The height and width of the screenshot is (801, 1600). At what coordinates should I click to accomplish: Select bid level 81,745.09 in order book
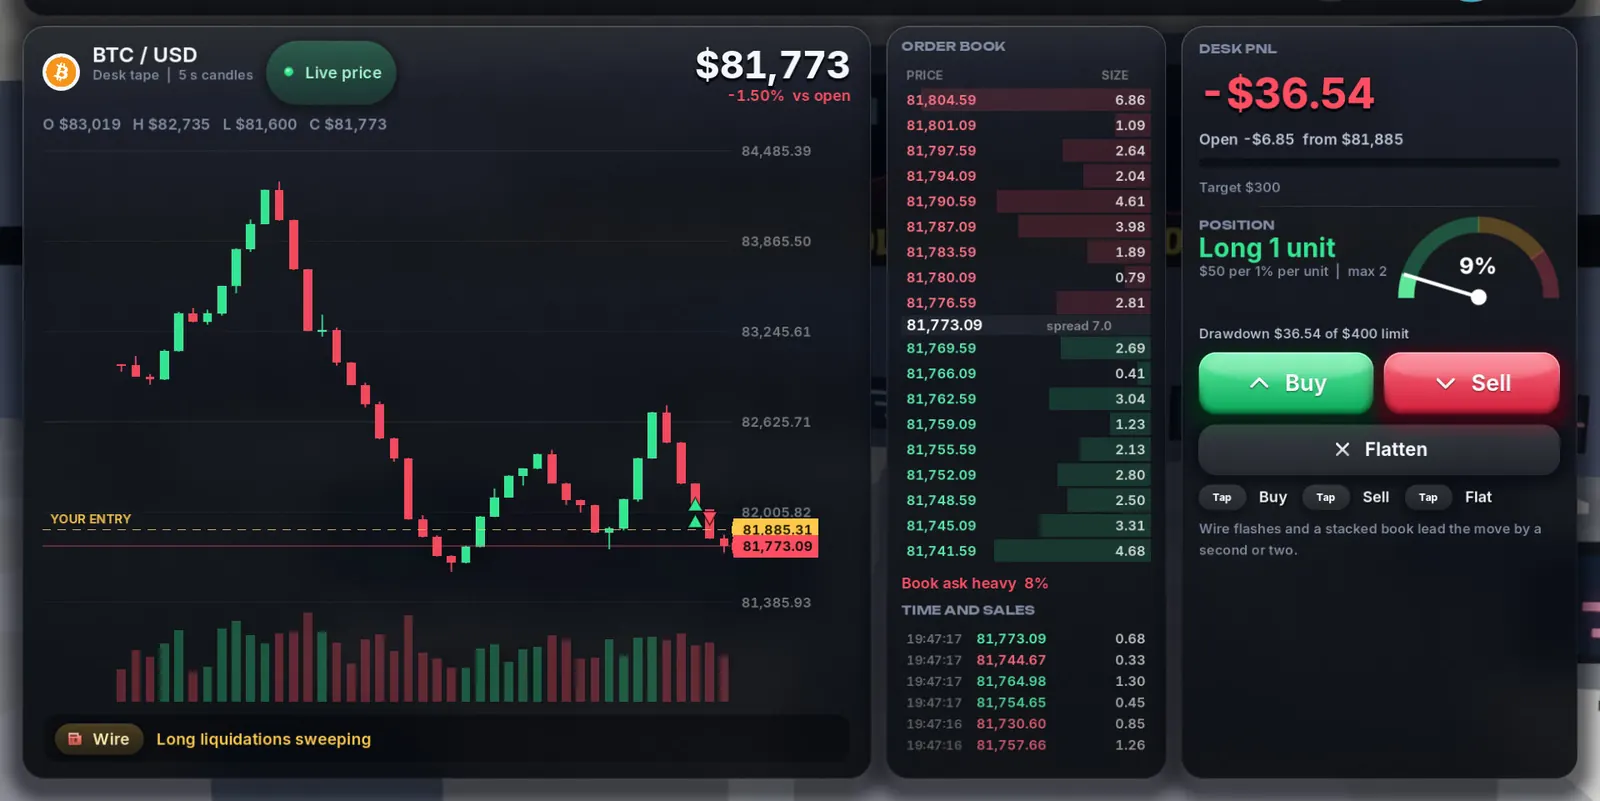pyautogui.click(x=1026, y=525)
